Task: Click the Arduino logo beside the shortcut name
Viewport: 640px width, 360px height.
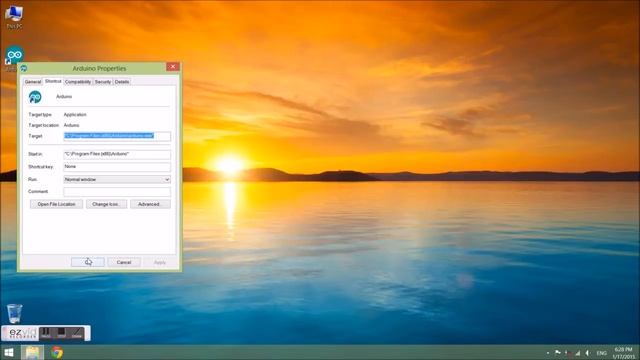Action: pos(35,97)
